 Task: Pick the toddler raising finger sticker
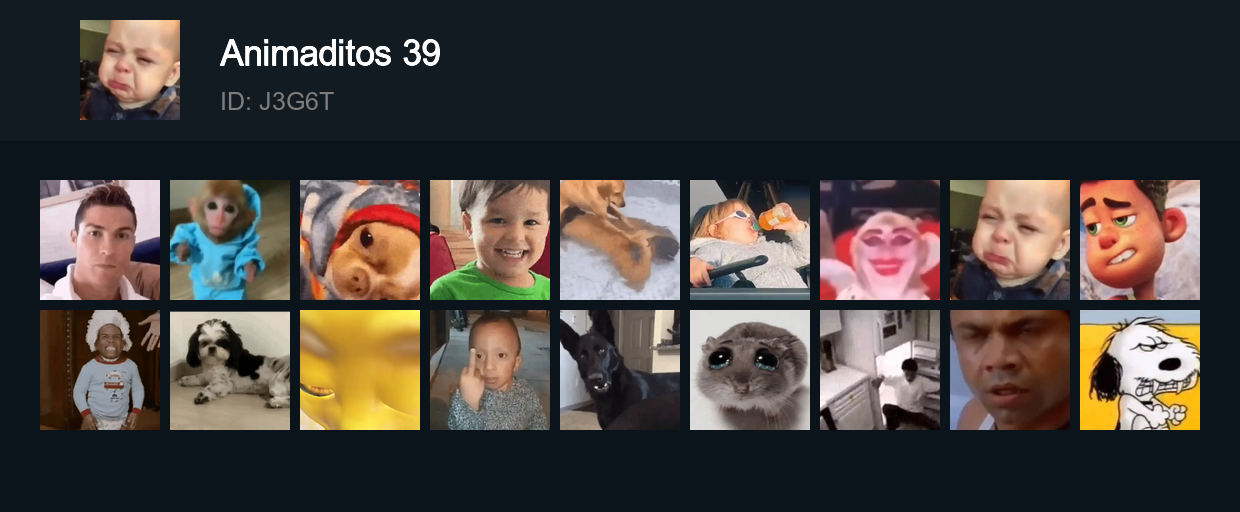click(x=490, y=370)
